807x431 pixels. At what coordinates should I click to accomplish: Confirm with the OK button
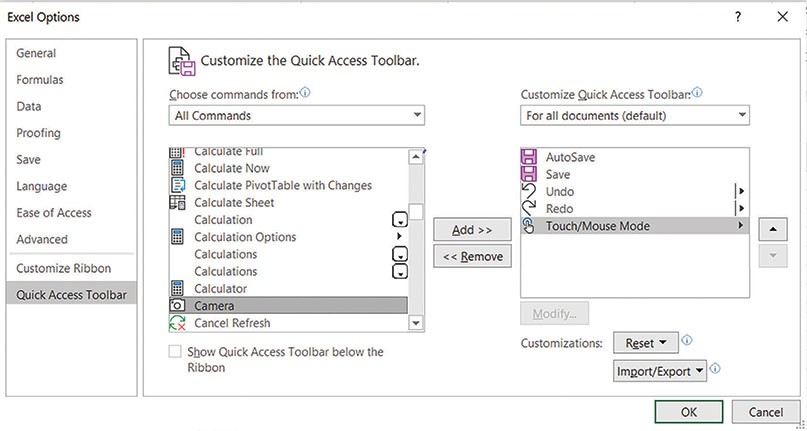point(689,412)
